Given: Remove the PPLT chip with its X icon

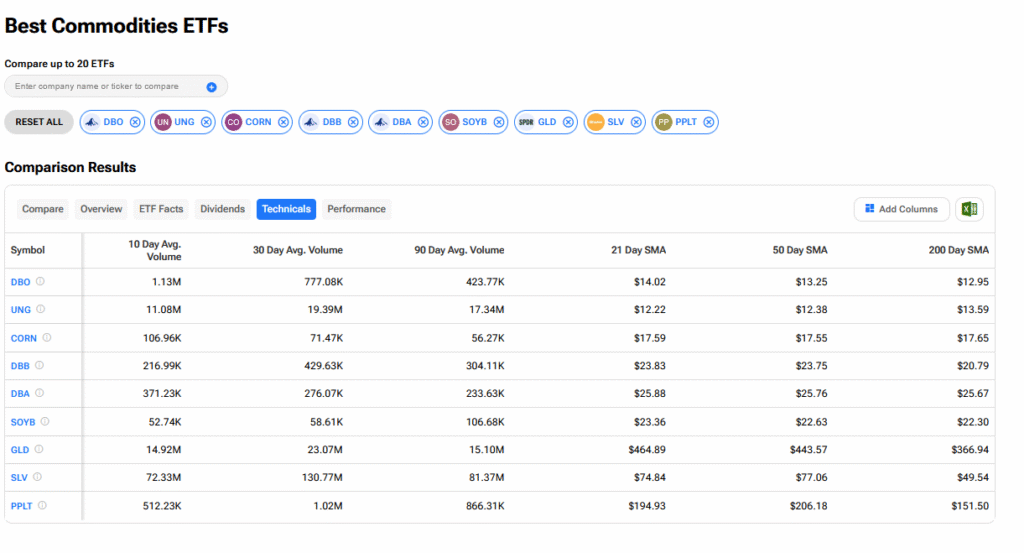Looking at the screenshot, I should [x=709, y=122].
